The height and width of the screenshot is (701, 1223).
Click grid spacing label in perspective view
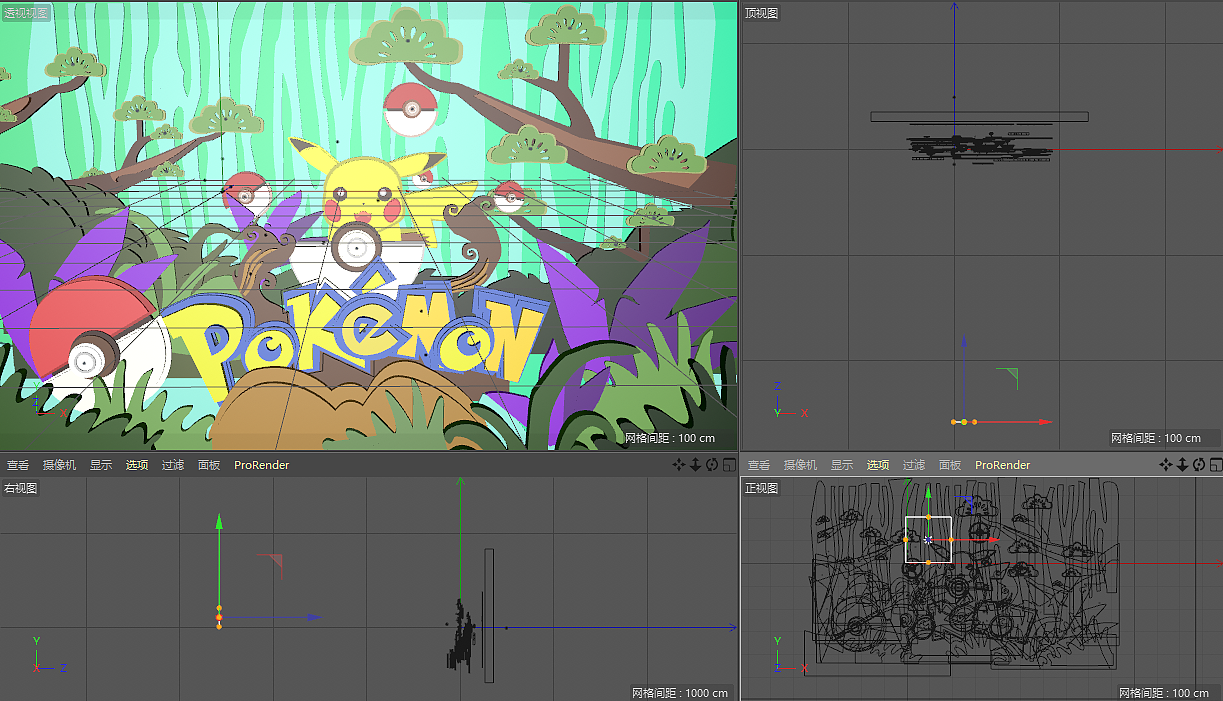click(670, 438)
